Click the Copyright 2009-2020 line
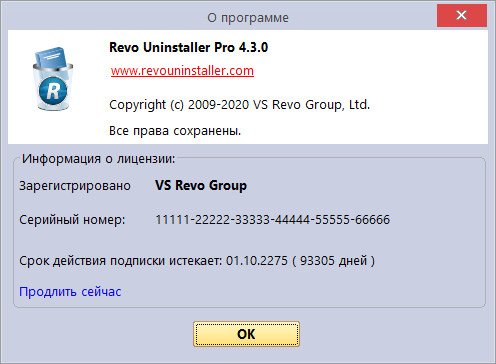The width and height of the screenshot is (496, 364). (x=240, y=105)
